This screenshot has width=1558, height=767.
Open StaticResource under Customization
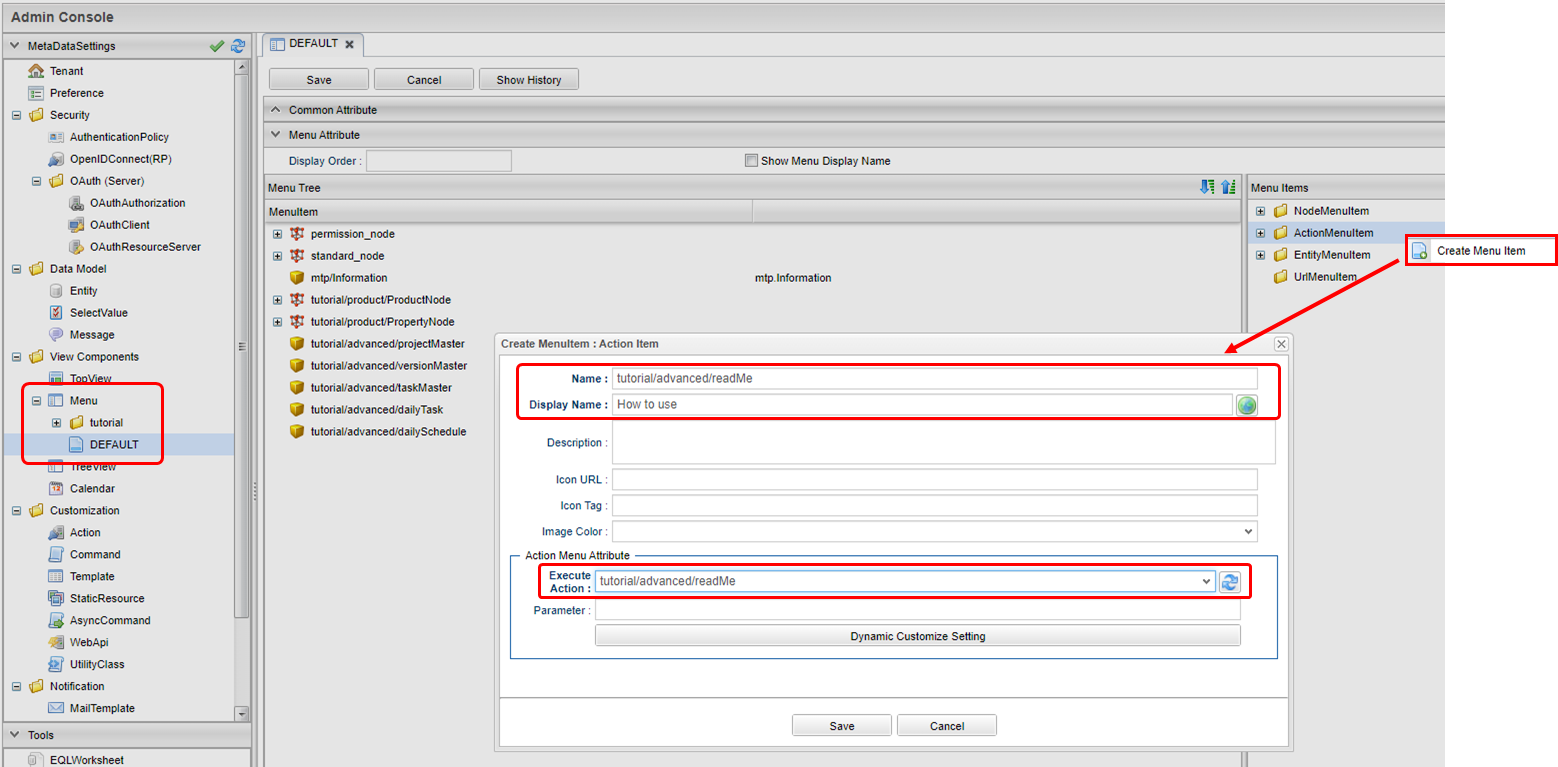pos(106,599)
